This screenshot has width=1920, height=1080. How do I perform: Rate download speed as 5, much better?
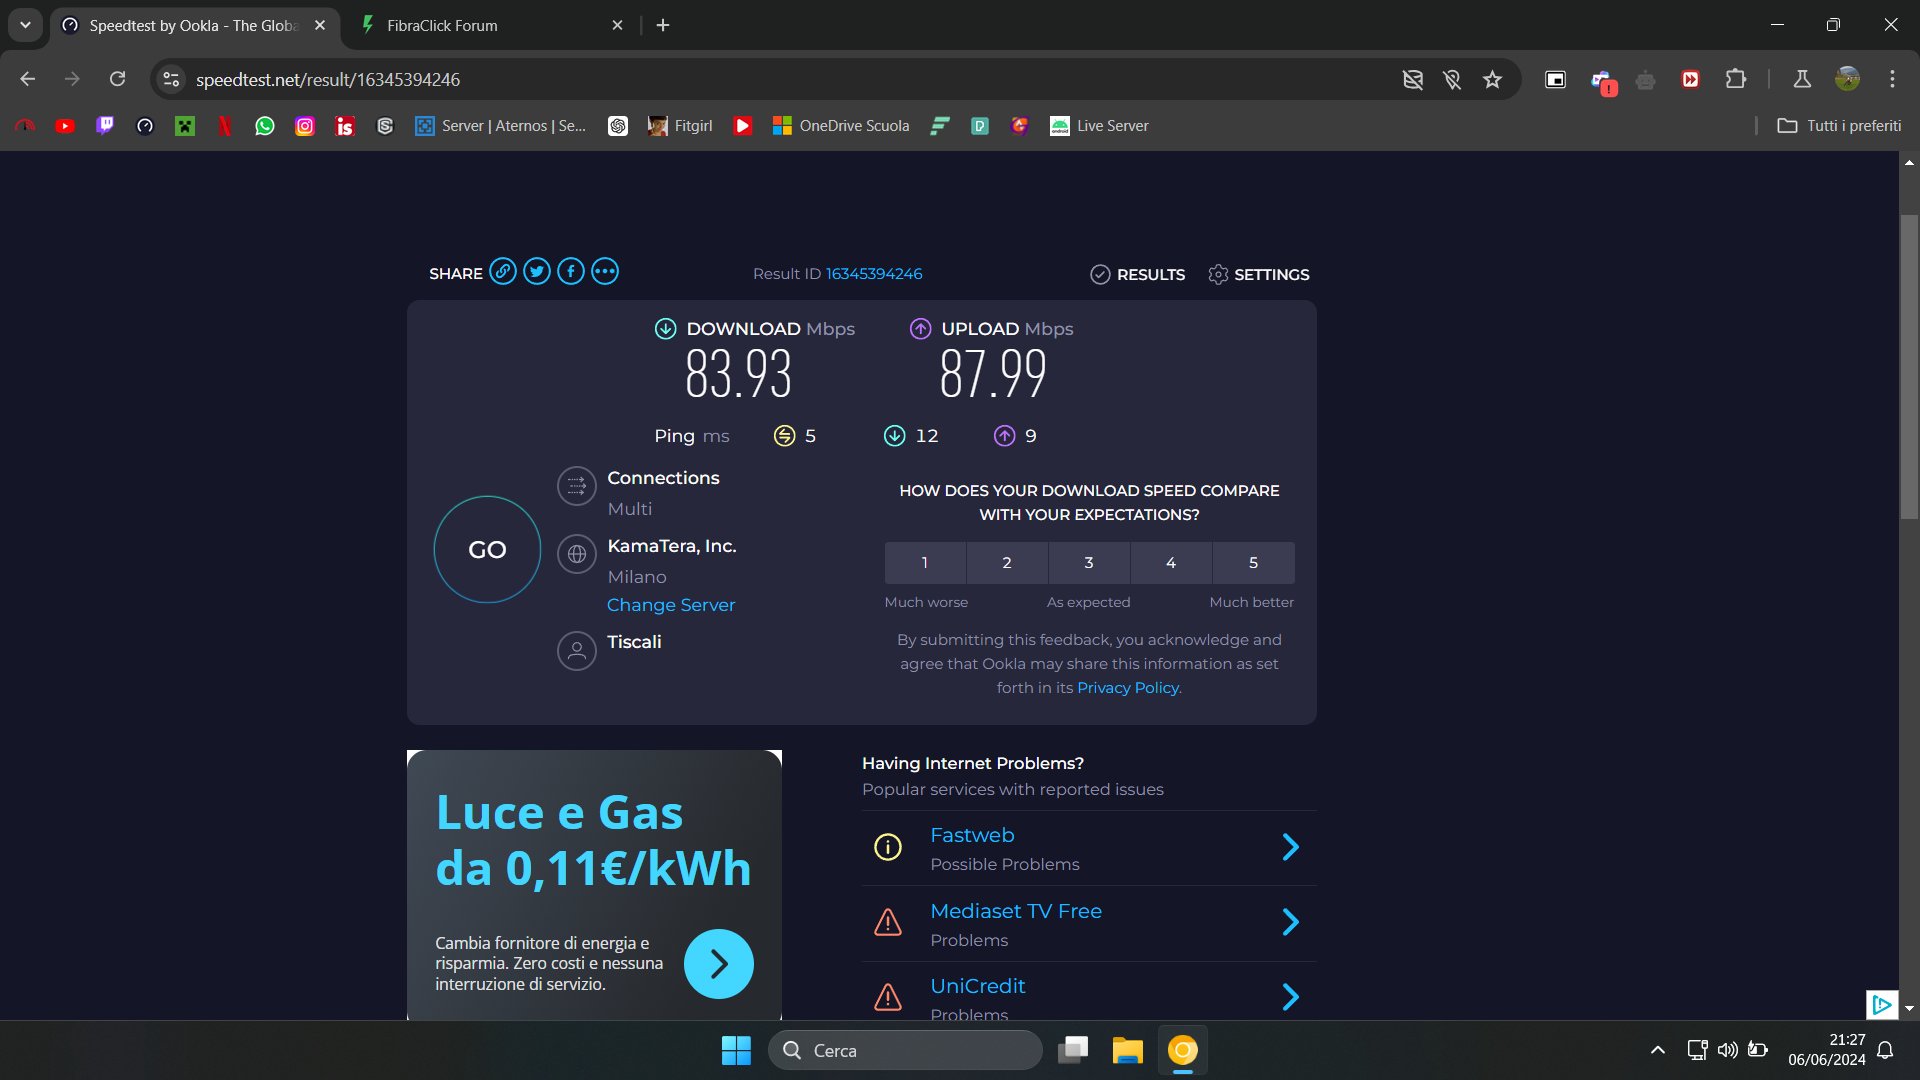click(x=1253, y=563)
